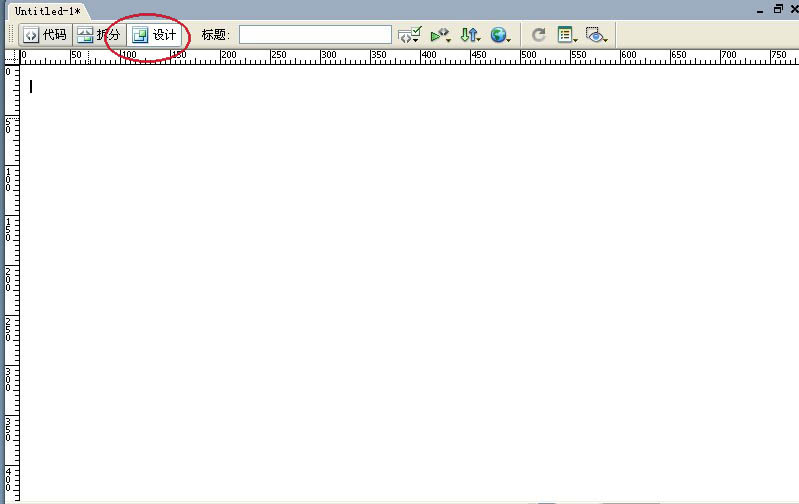Switch to Split view (拆分)
The height and width of the screenshot is (504, 799).
pos(99,35)
